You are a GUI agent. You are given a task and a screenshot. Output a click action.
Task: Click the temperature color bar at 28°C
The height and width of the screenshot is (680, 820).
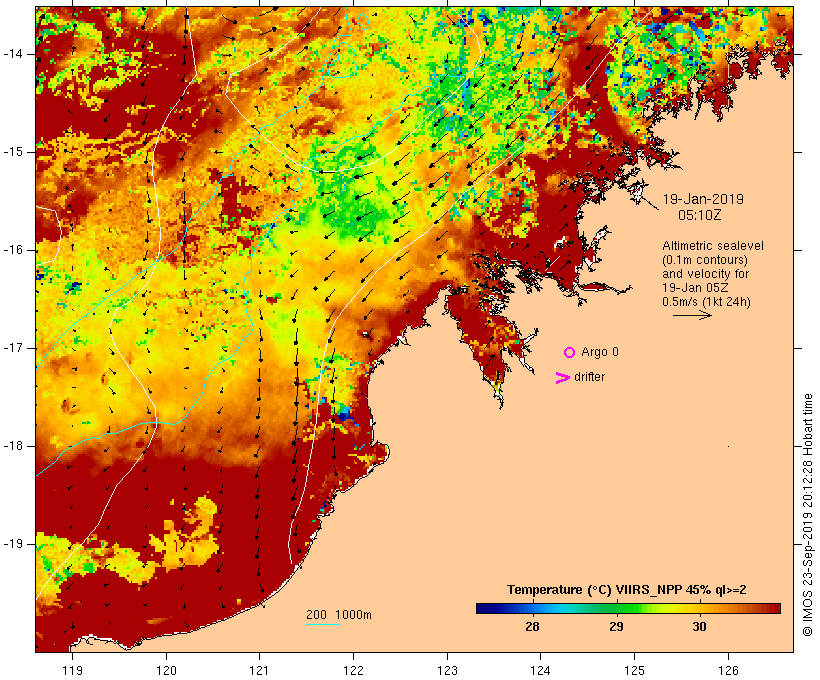point(532,608)
